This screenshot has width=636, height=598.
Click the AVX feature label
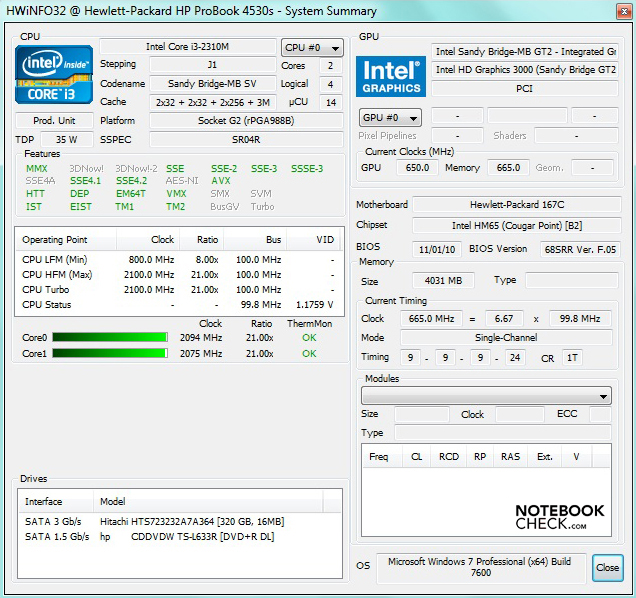click(221, 181)
